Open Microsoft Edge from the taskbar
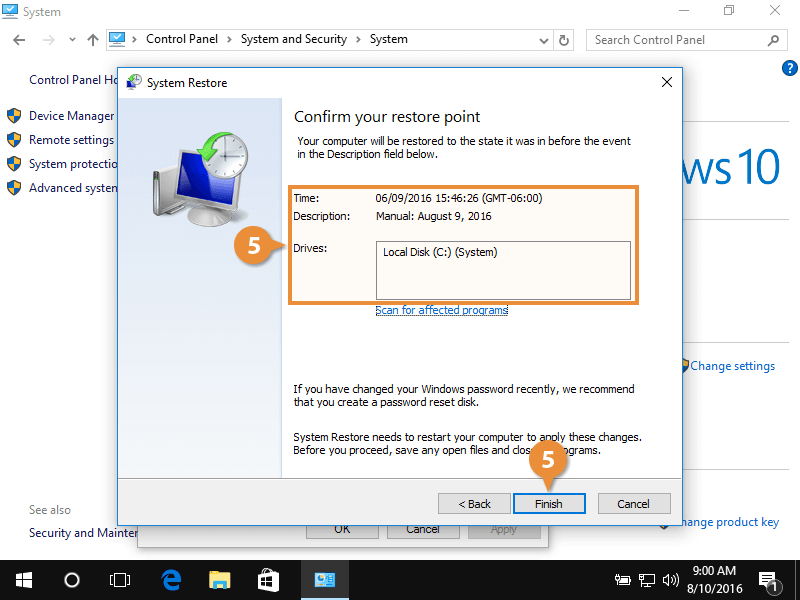The image size is (800, 600). (170, 579)
